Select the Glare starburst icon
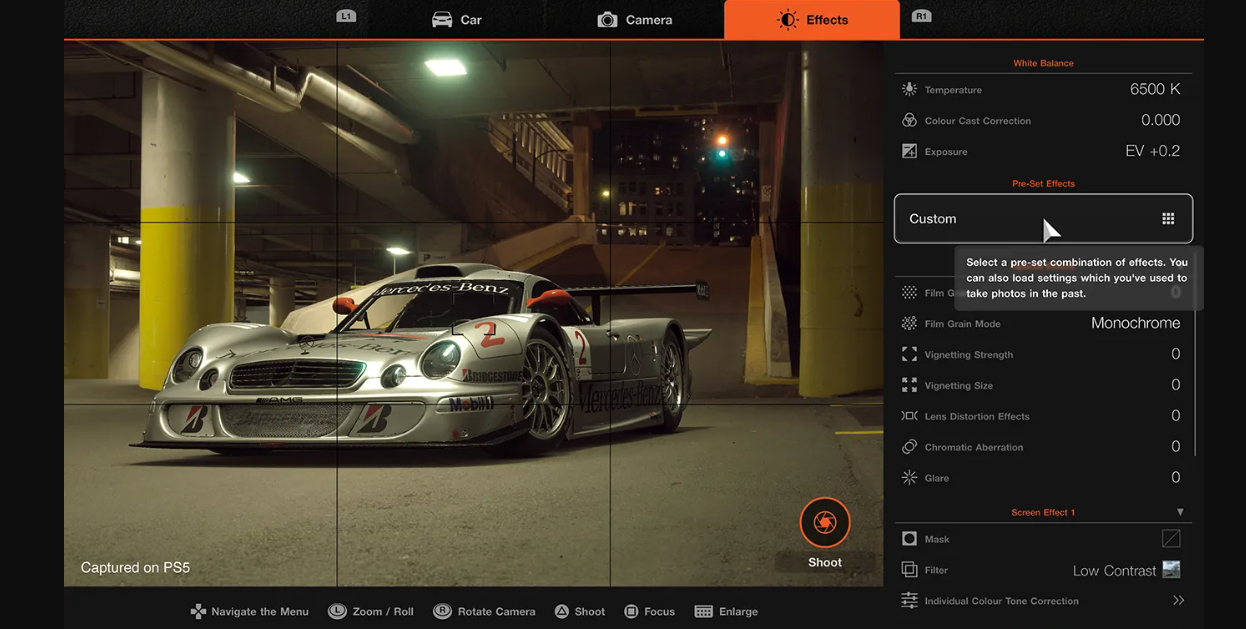 tap(909, 478)
